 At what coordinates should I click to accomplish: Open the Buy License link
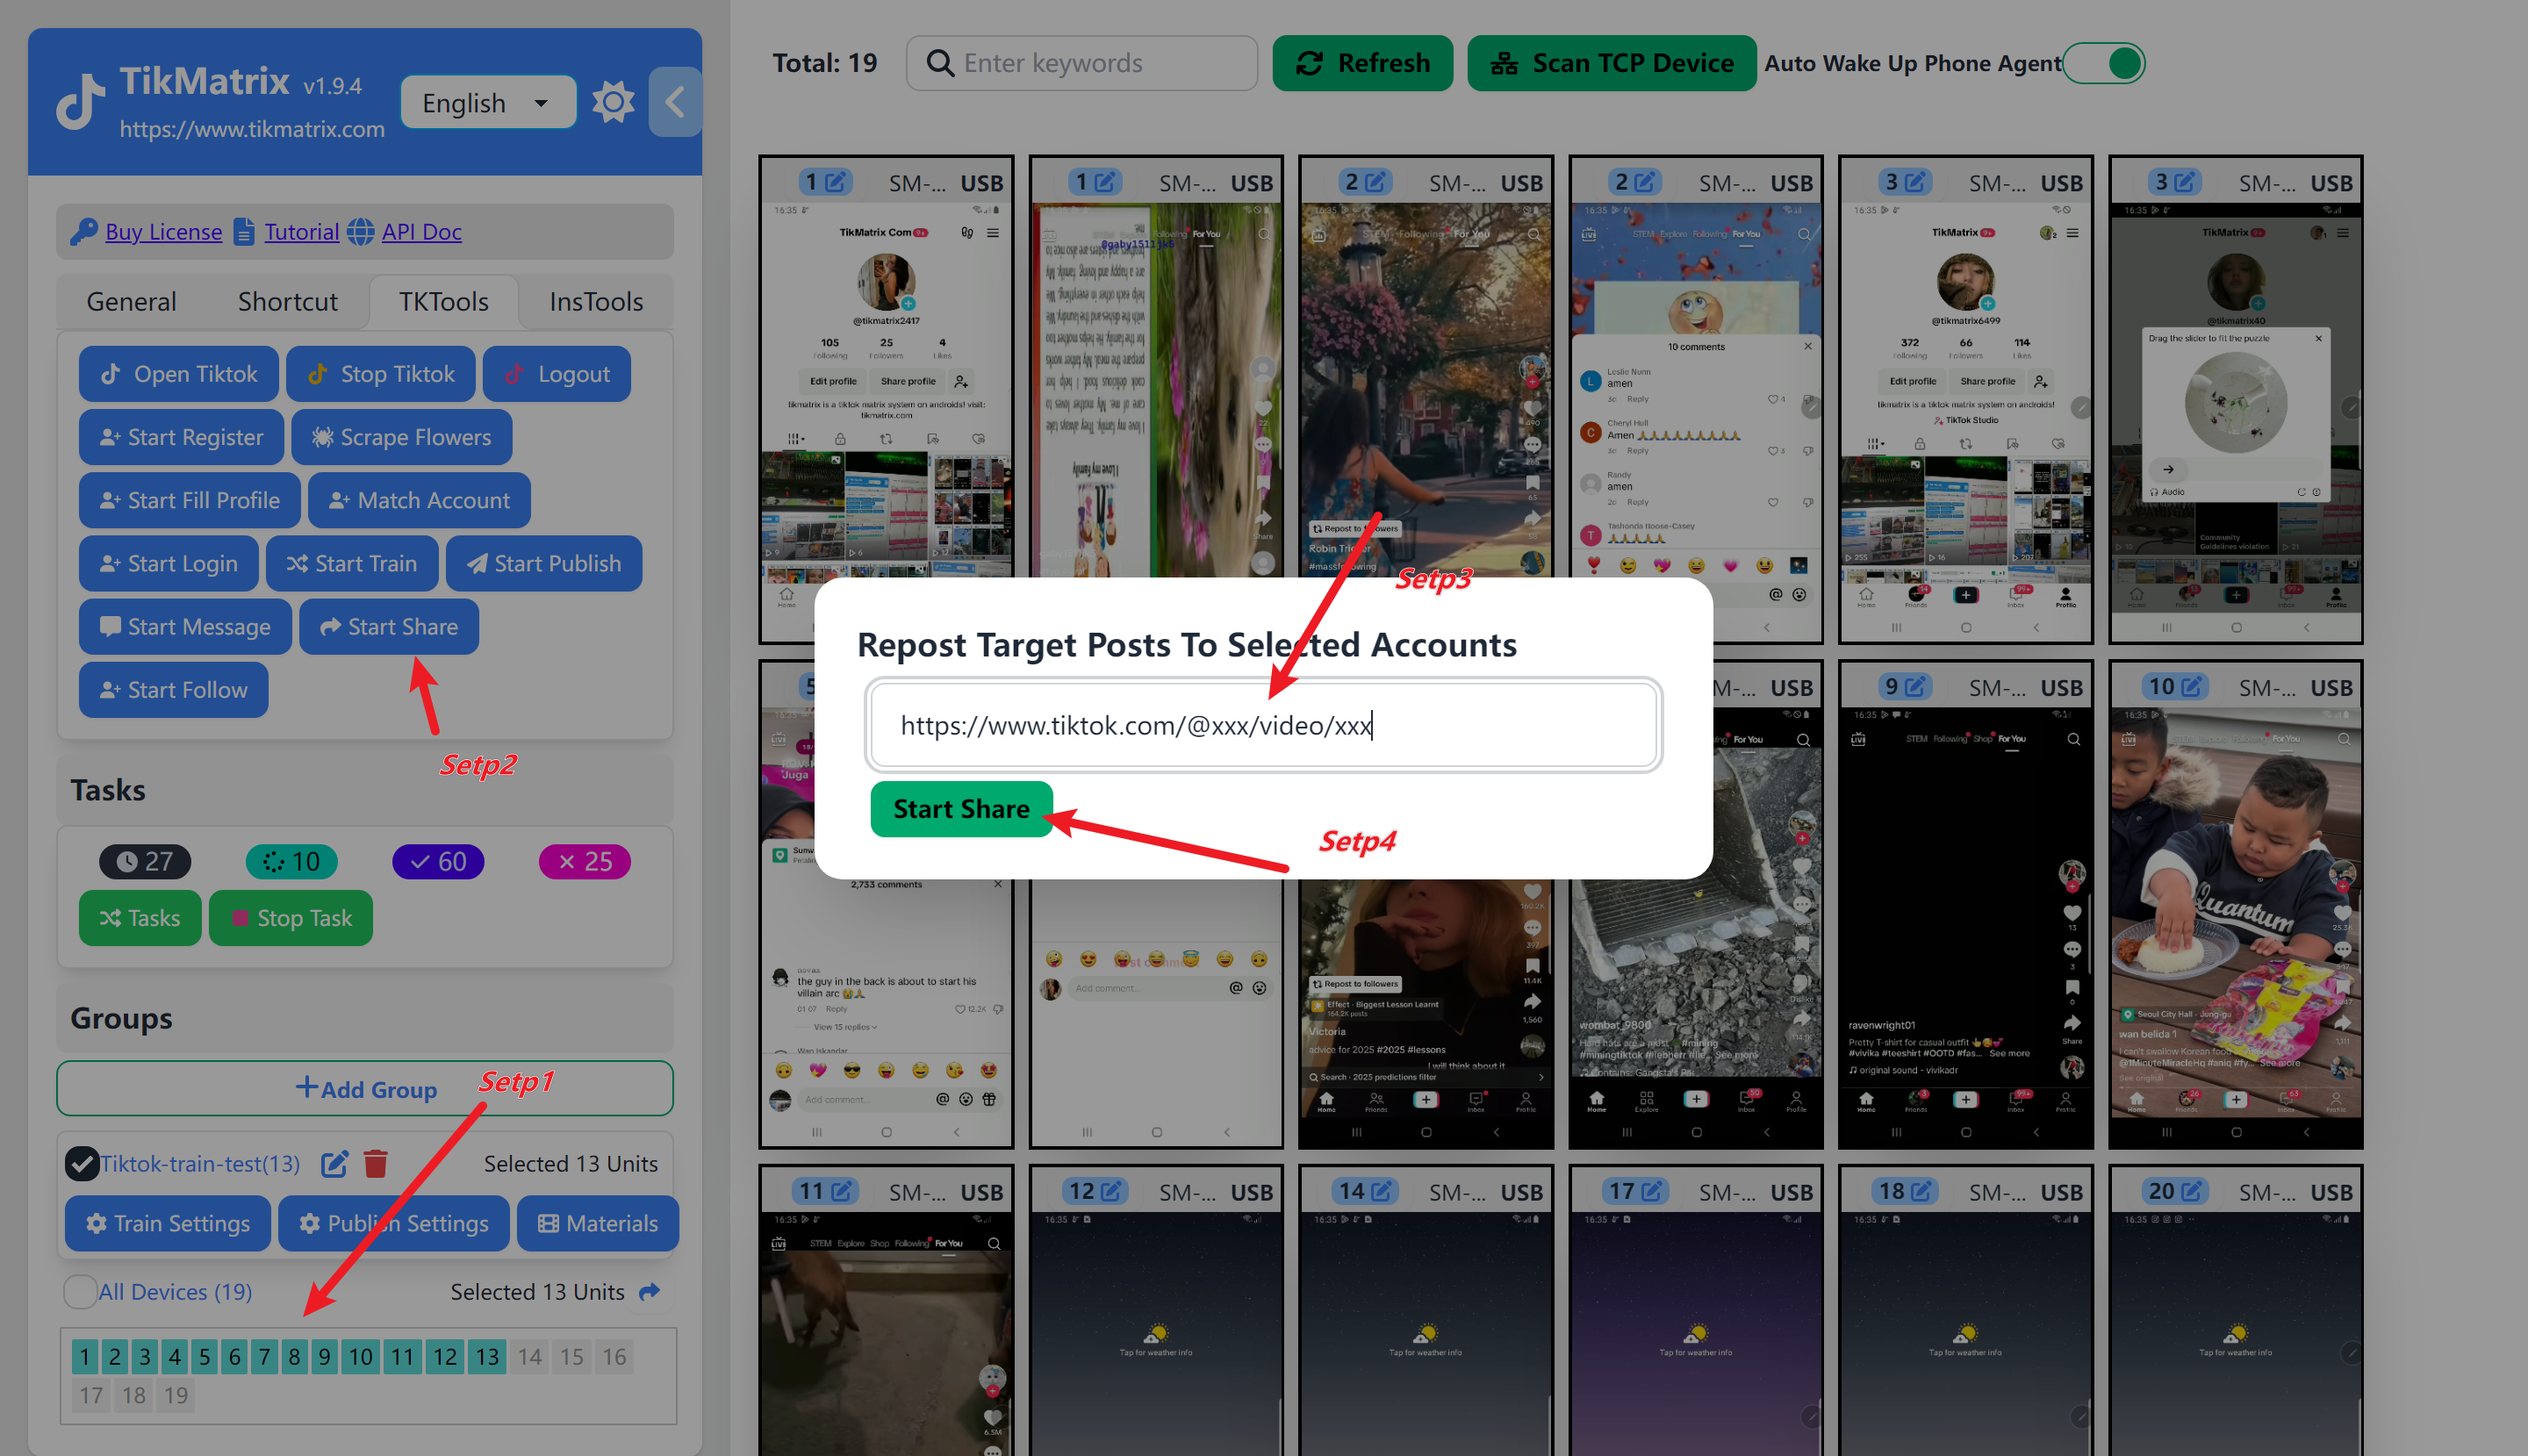pyautogui.click(x=164, y=232)
